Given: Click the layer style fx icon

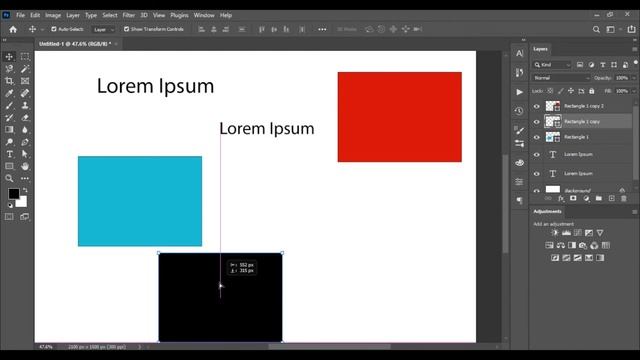Looking at the screenshot, I should (561, 198).
